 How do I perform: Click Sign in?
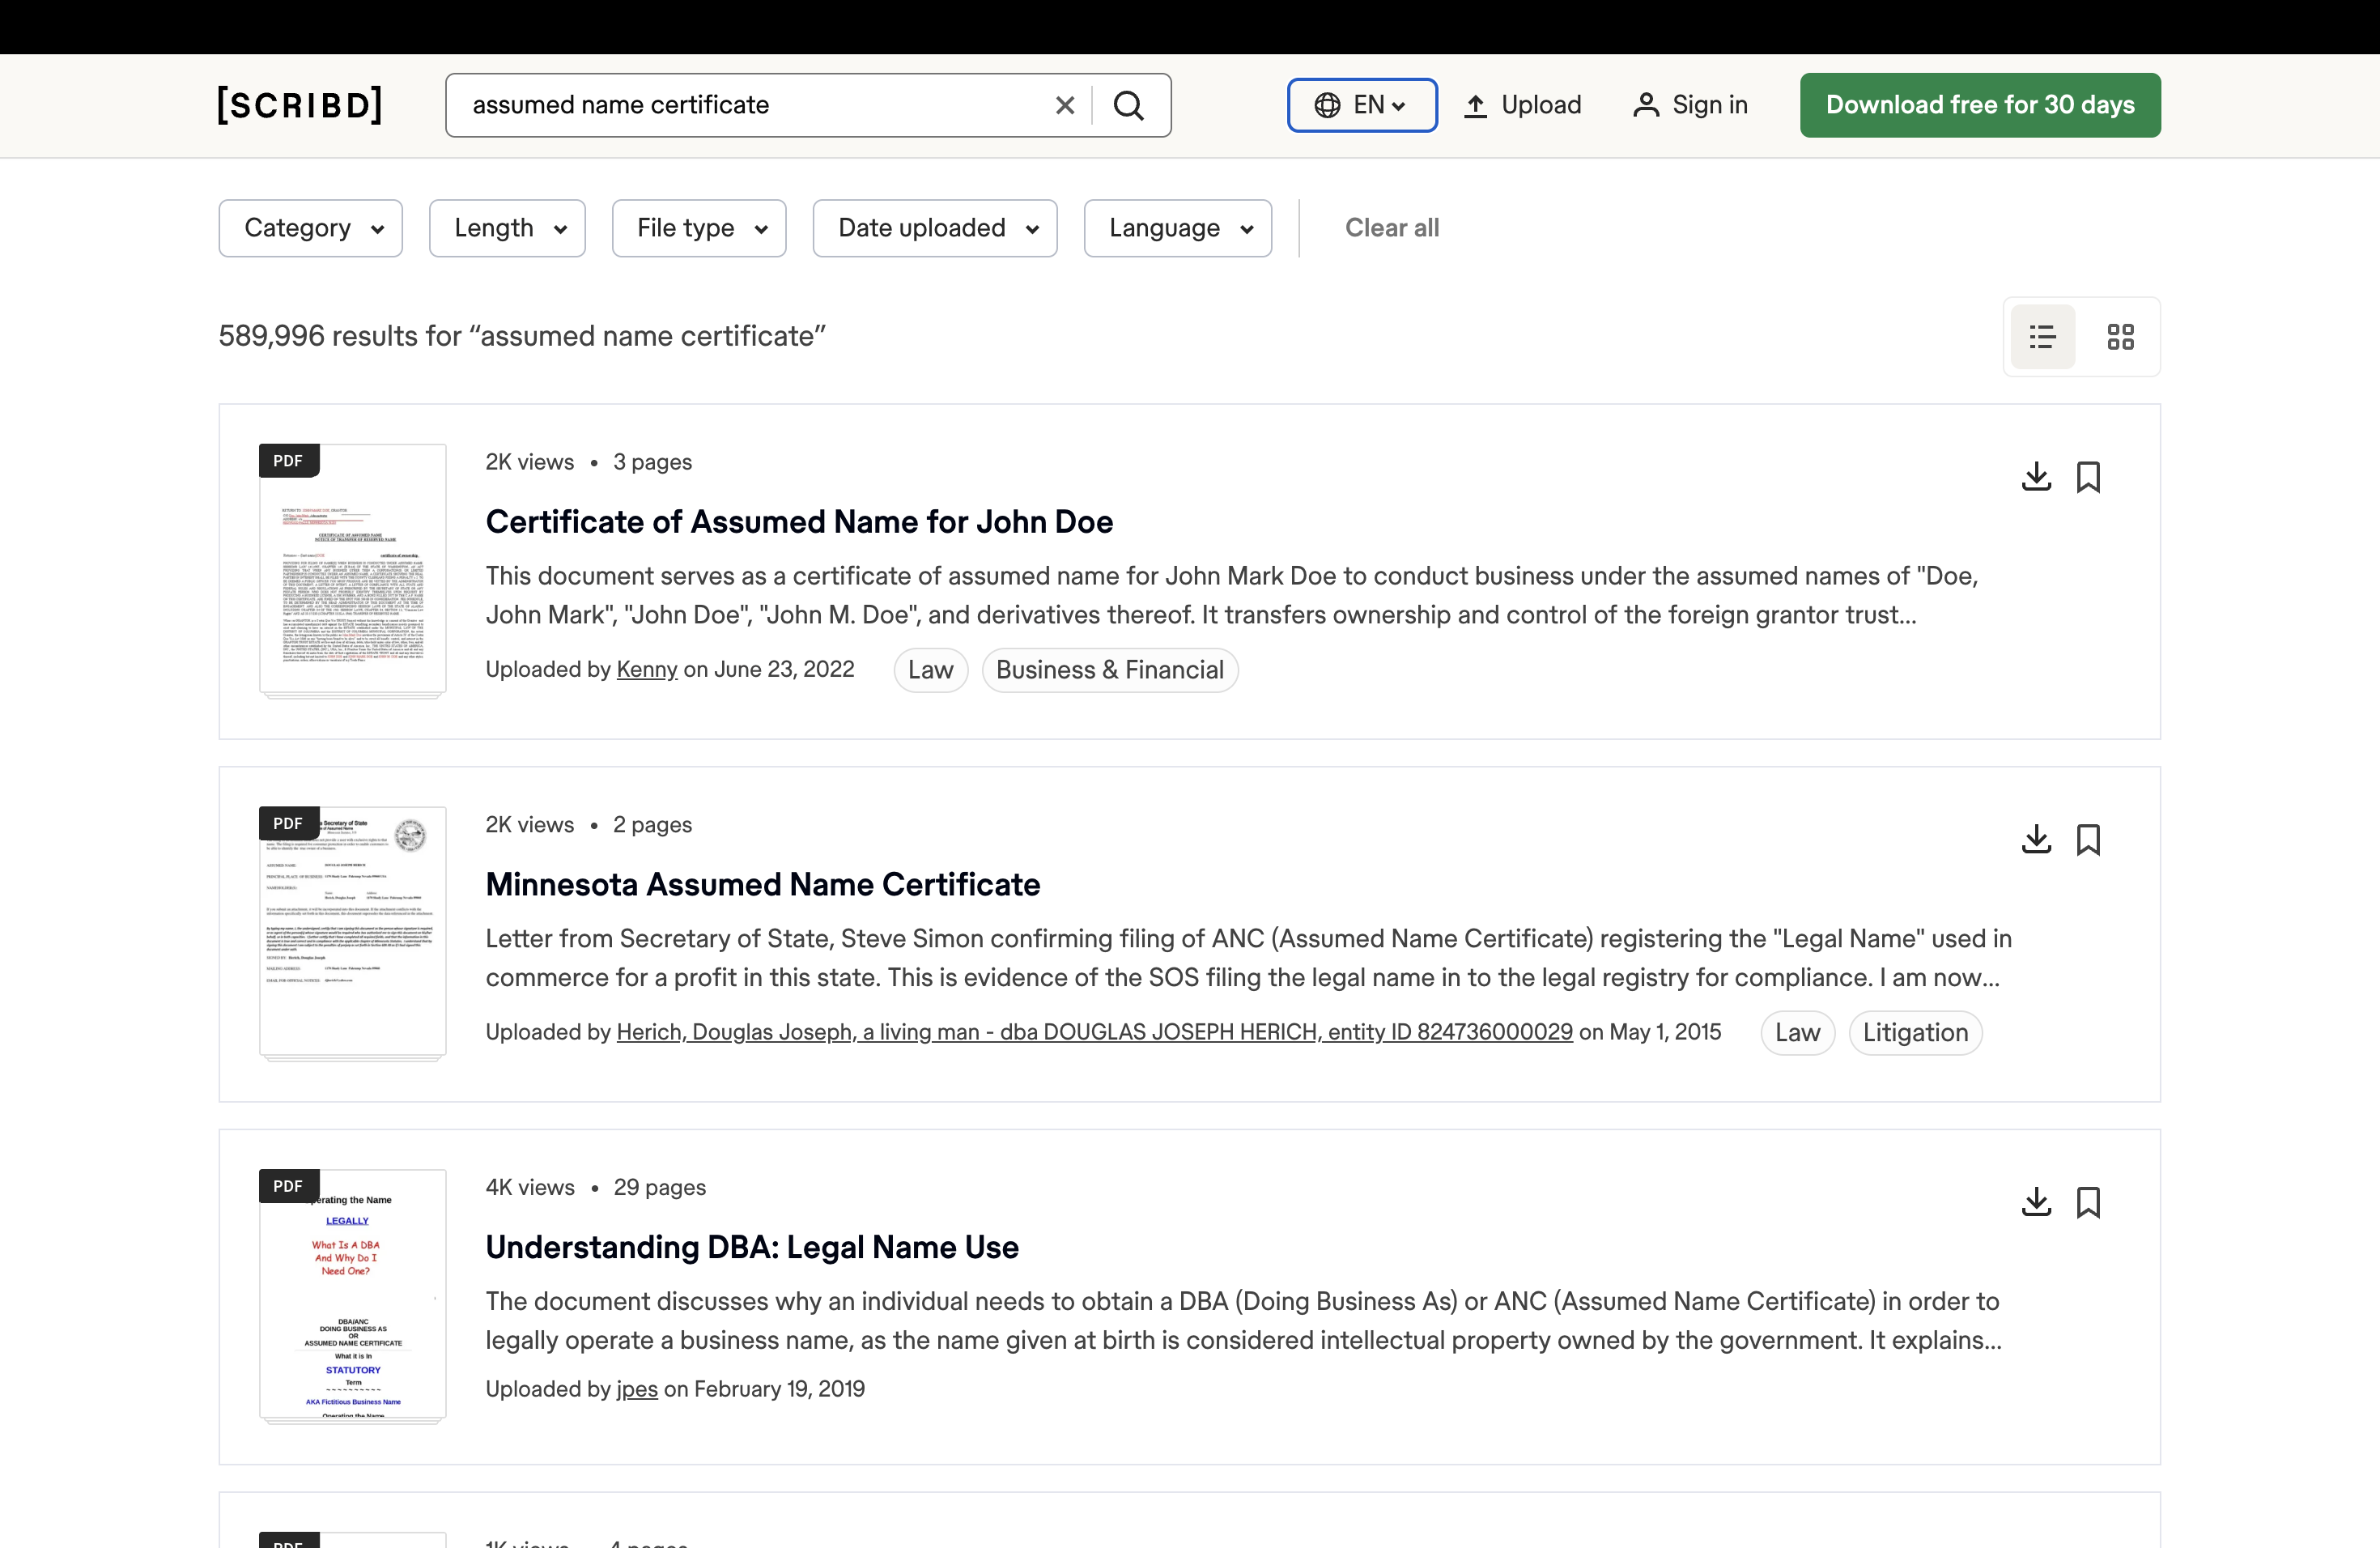[1690, 105]
